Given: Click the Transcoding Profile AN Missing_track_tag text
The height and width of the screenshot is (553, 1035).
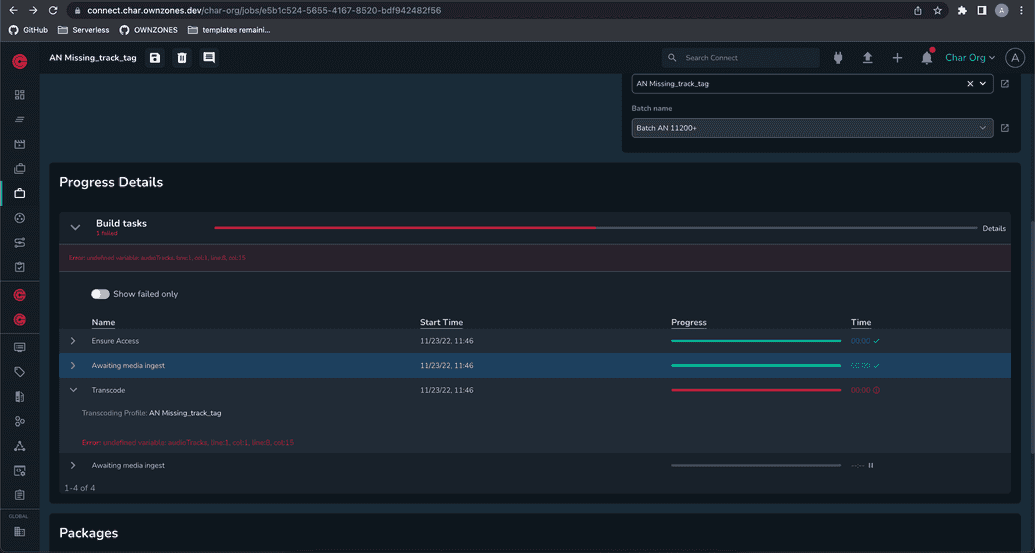Looking at the screenshot, I should [x=151, y=413].
